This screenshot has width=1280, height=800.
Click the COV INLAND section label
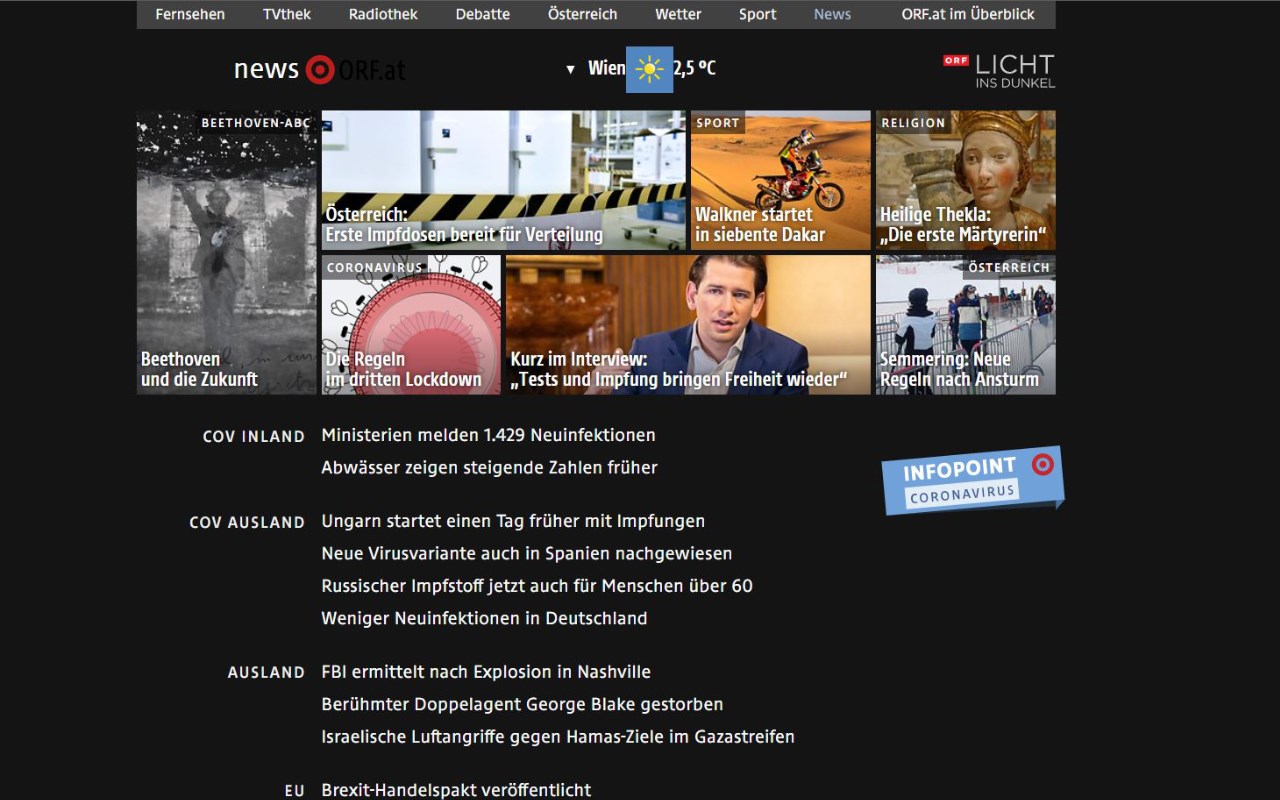point(254,436)
